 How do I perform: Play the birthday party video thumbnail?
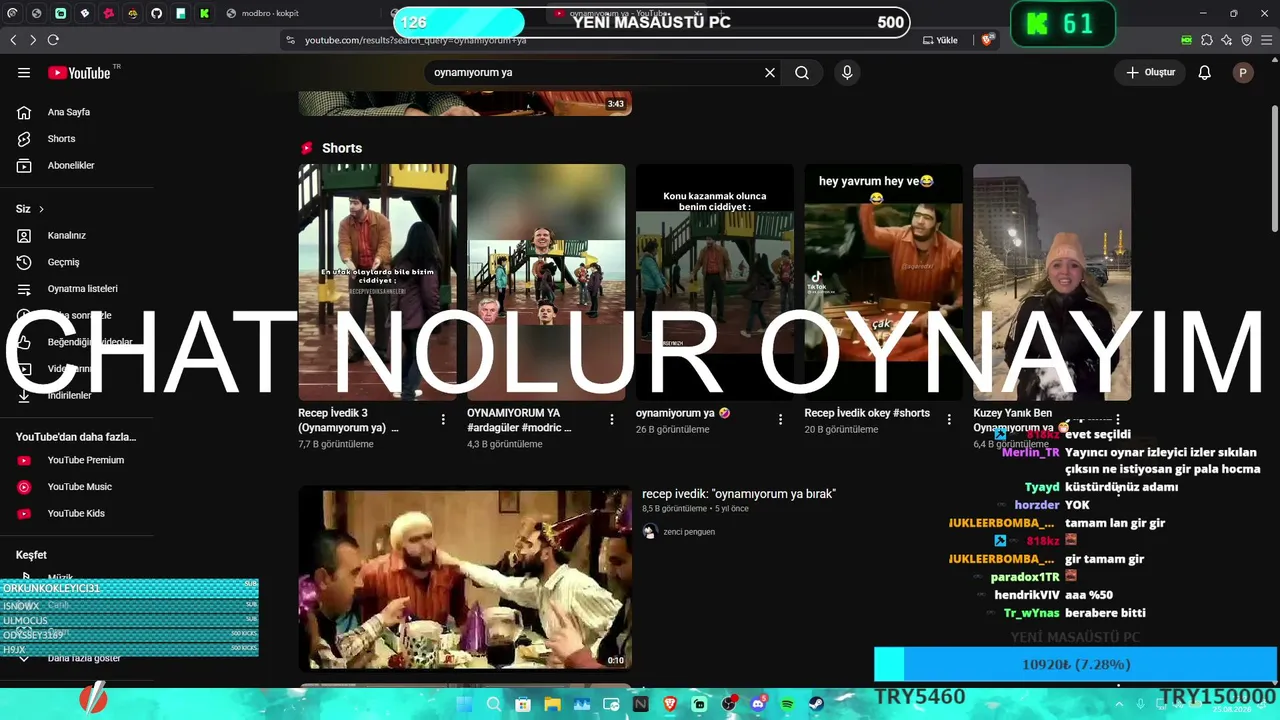point(465,578)
